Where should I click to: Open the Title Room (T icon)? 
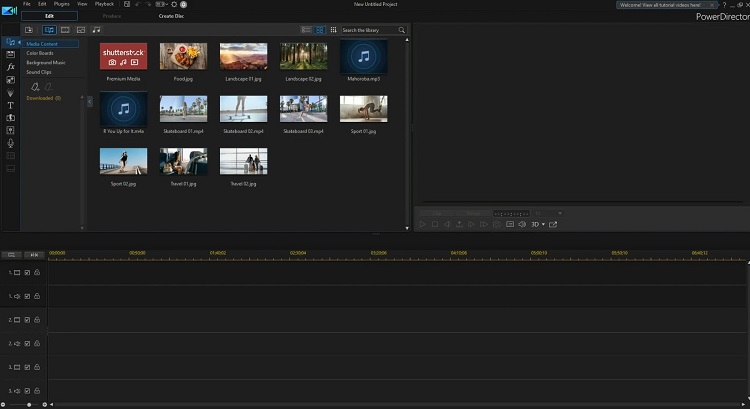tap(10, 104)
